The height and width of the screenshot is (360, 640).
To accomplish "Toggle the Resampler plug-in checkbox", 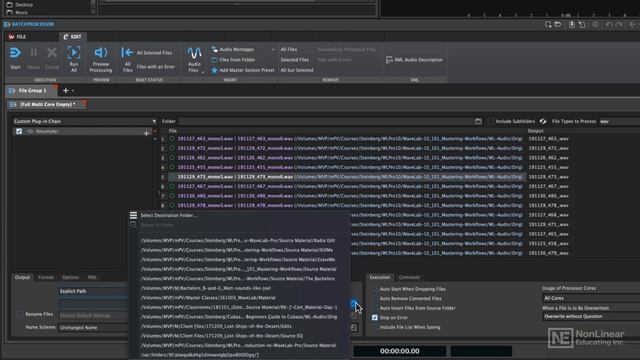I will tap(19, 131).
